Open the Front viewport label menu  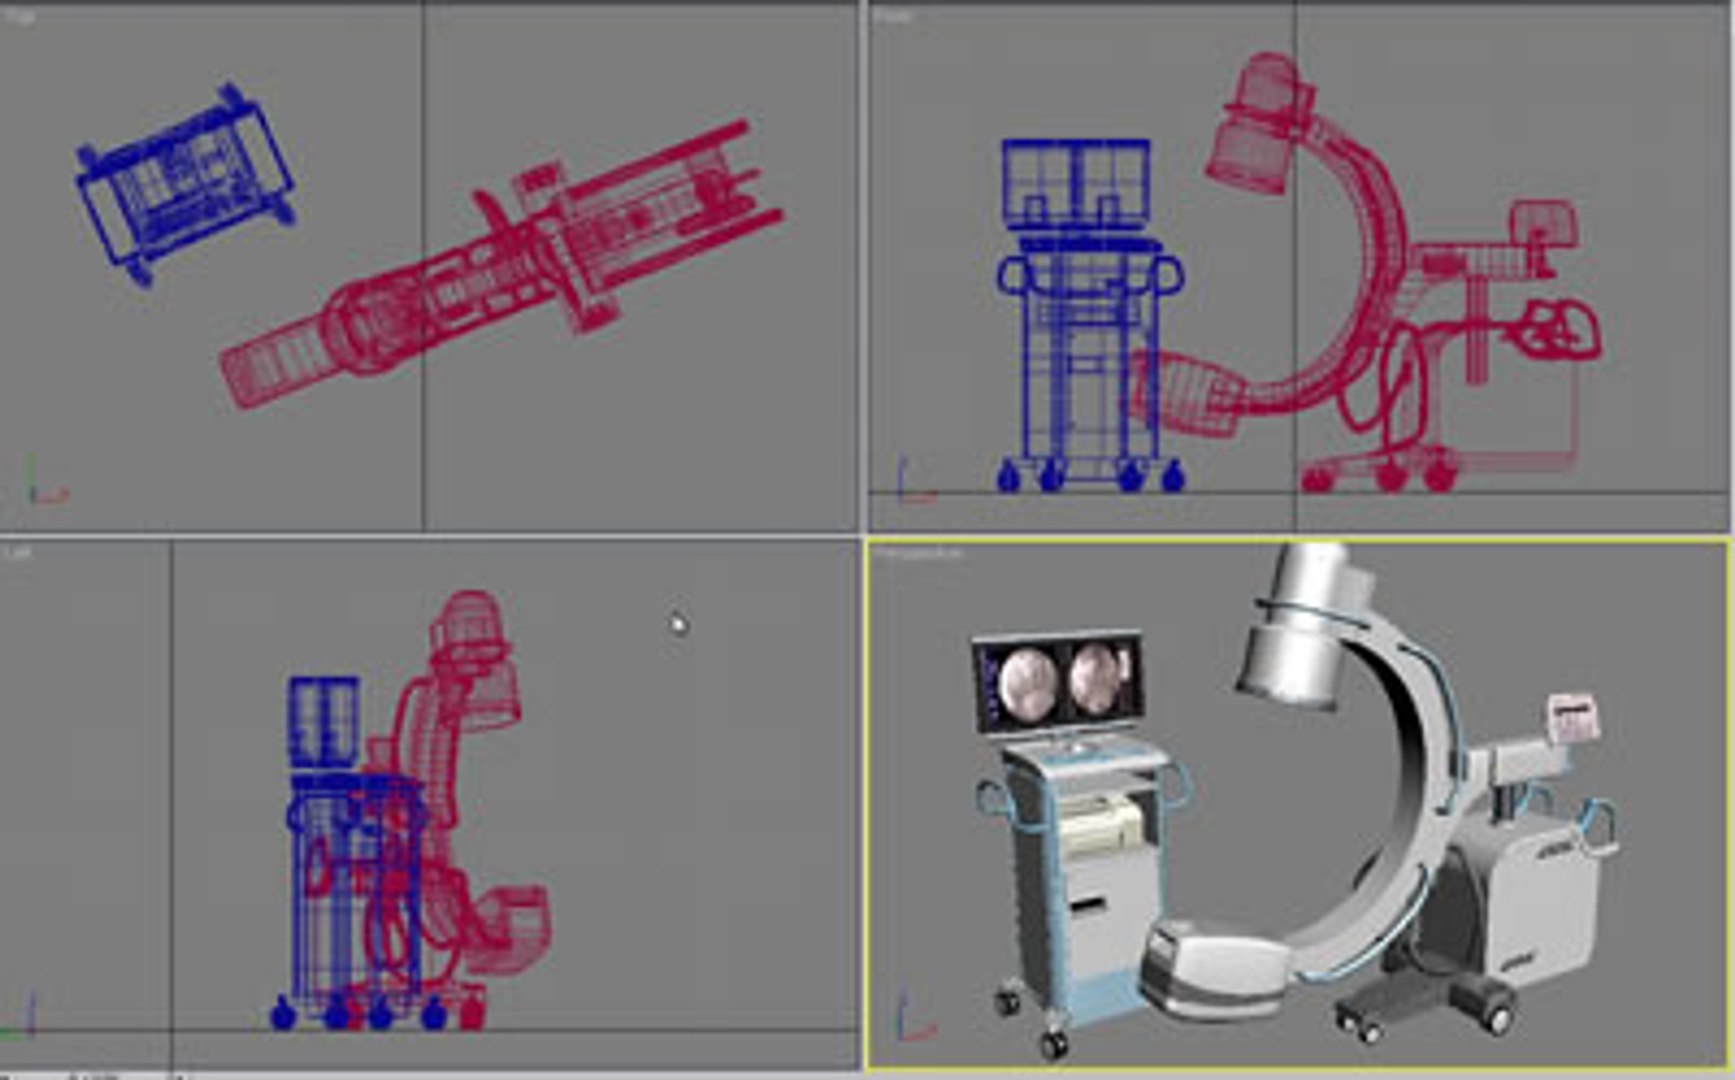(892, 16)
